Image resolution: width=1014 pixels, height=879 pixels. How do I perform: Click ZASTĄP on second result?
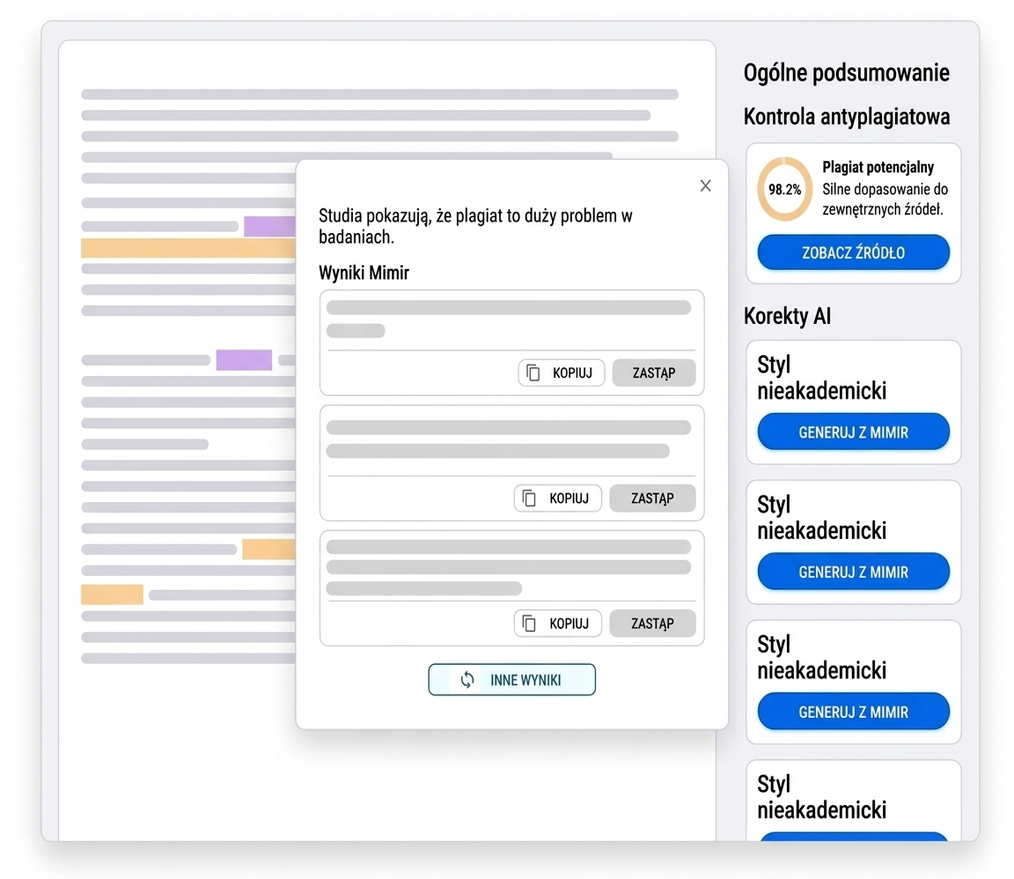[x=653, y=498]
